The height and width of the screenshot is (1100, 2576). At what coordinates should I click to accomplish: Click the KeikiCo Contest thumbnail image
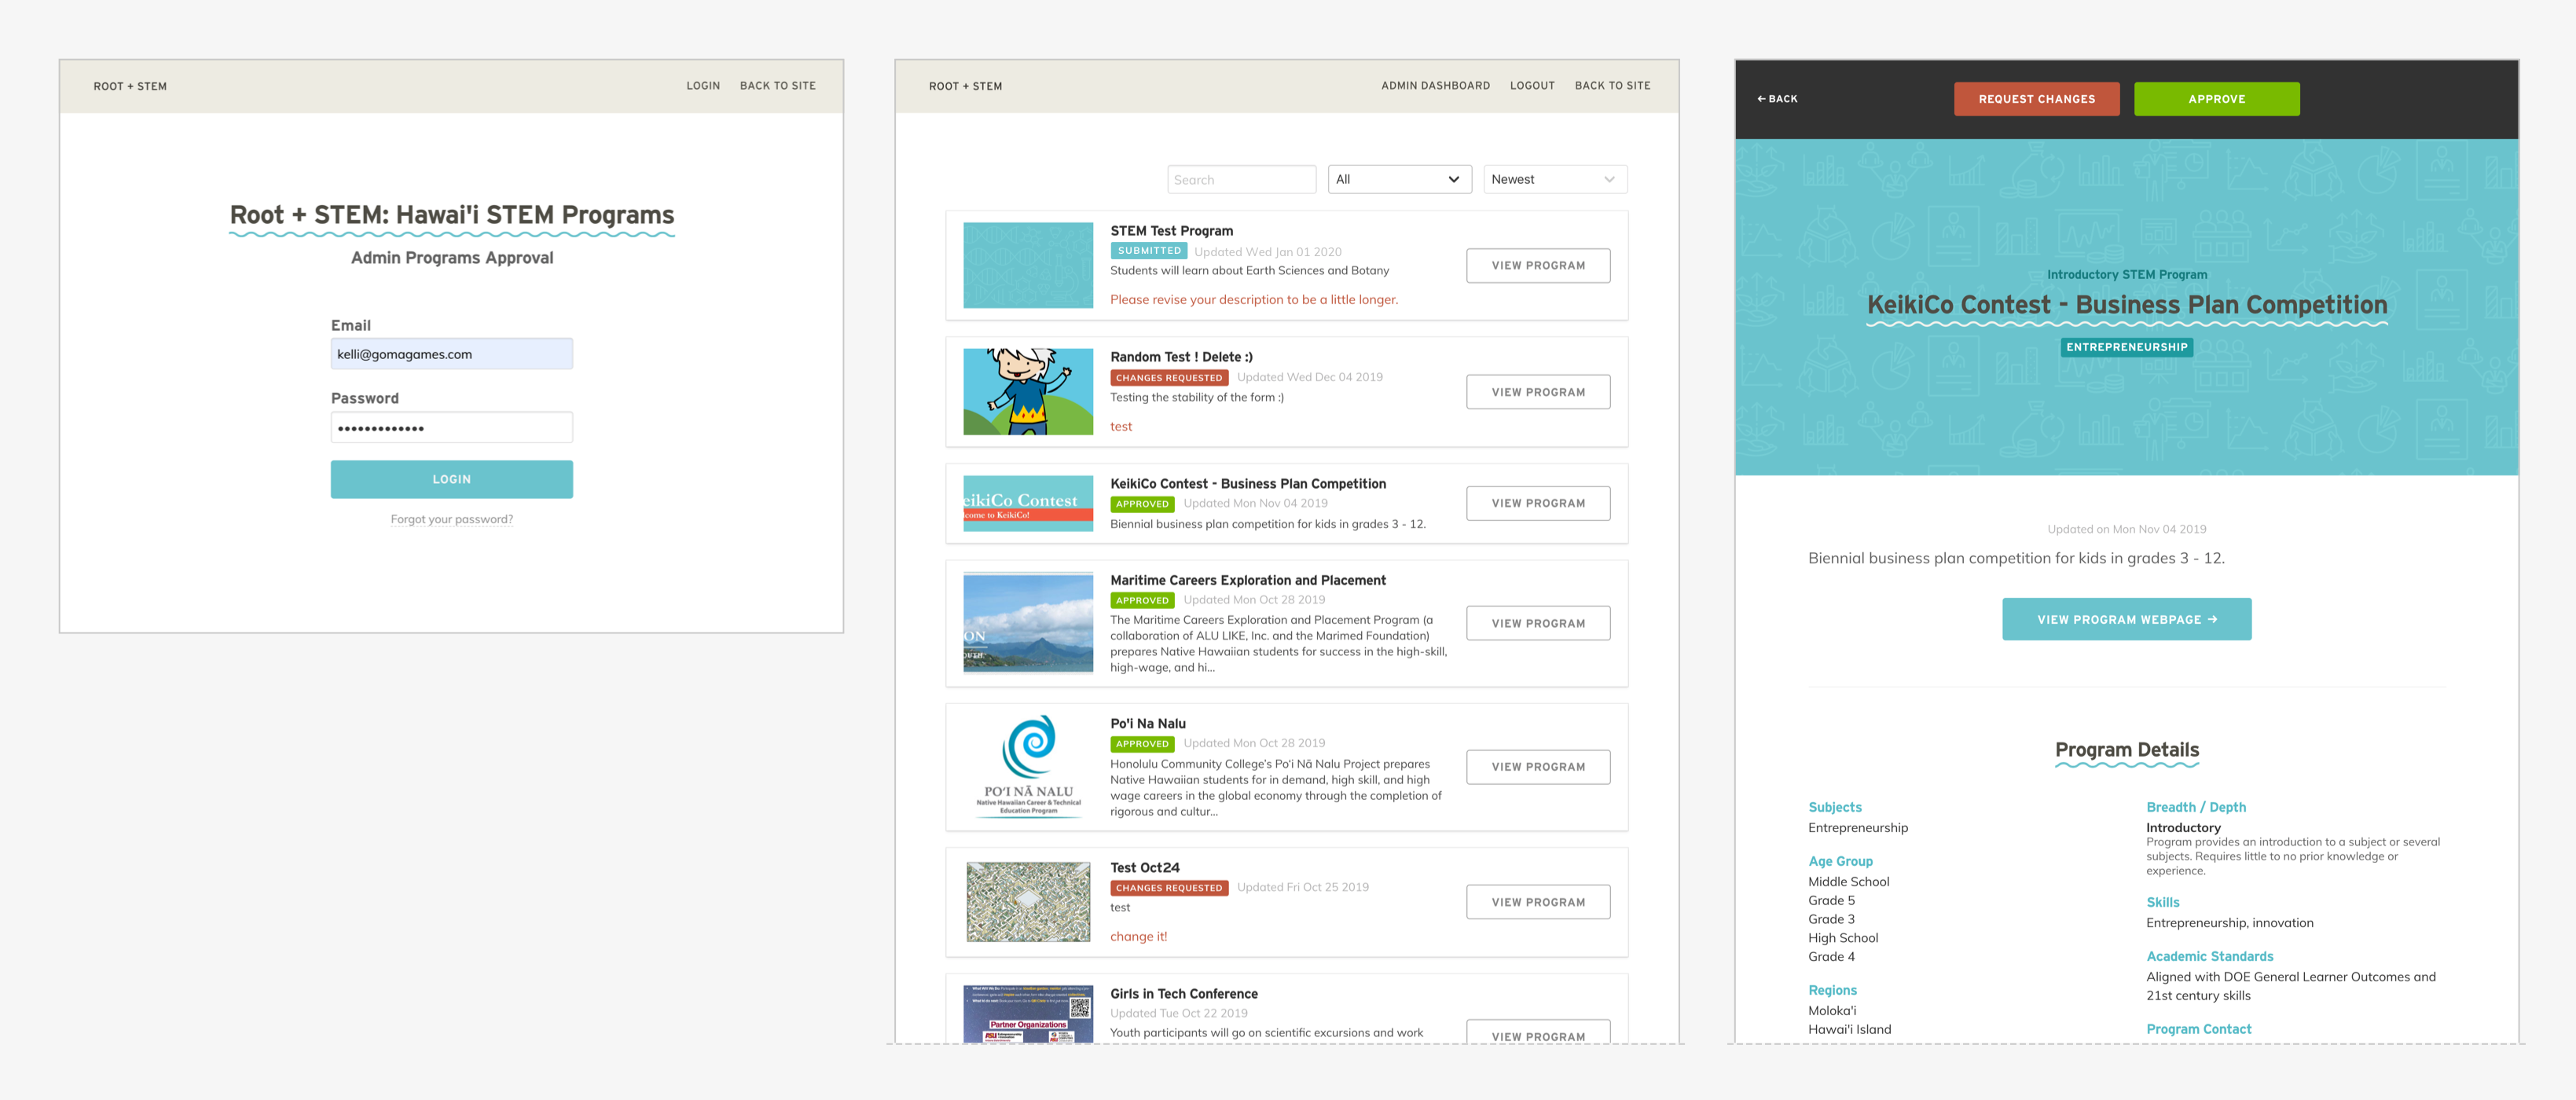1028,504
